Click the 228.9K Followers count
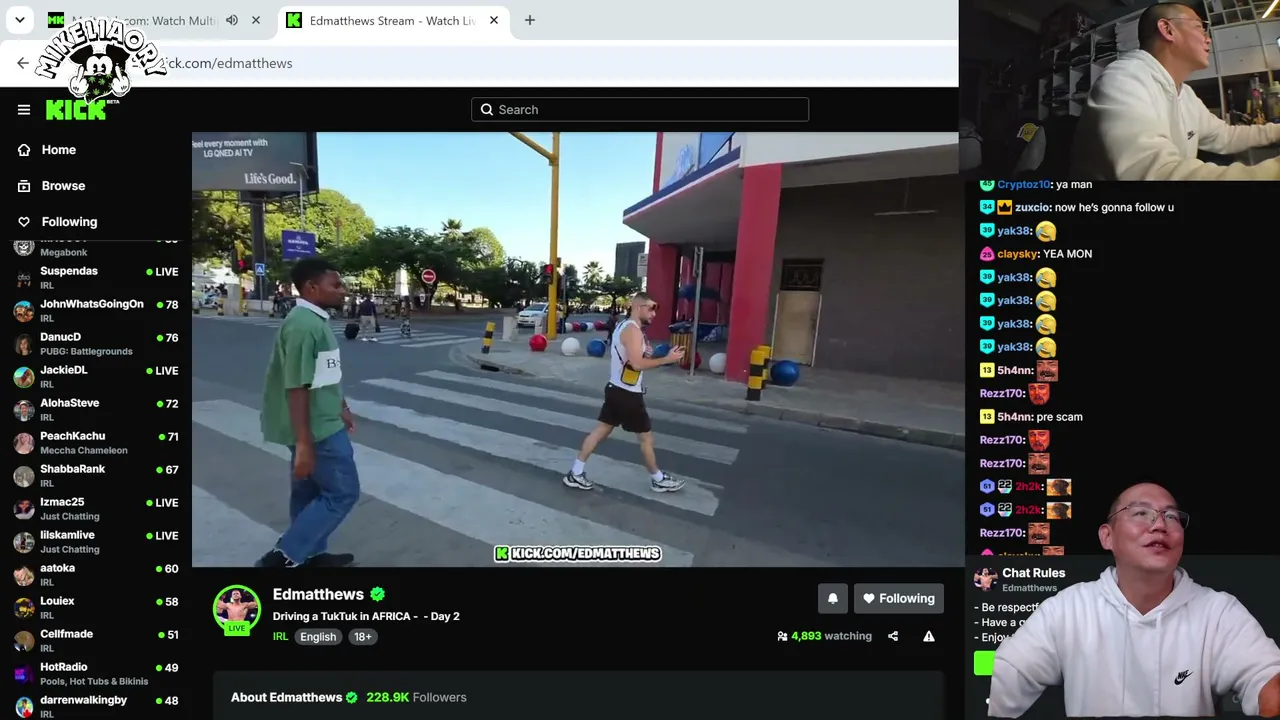This screenshot has height=720, width=1280. 416,697
